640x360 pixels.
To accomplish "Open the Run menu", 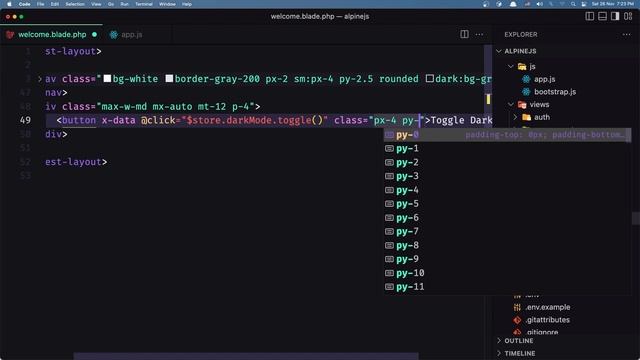I will tap(124, 4).
